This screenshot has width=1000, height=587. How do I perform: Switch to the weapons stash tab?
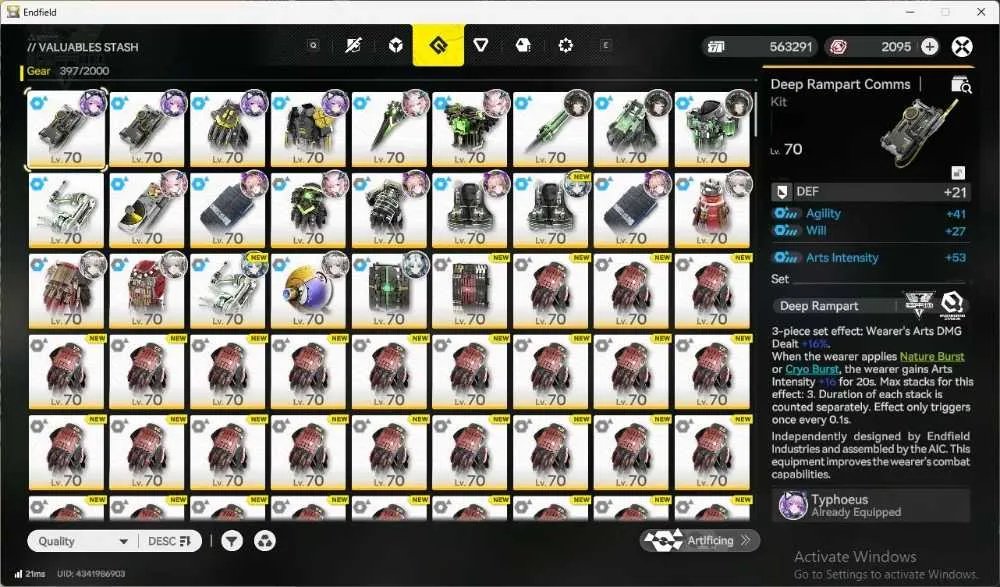click(353, 45)
